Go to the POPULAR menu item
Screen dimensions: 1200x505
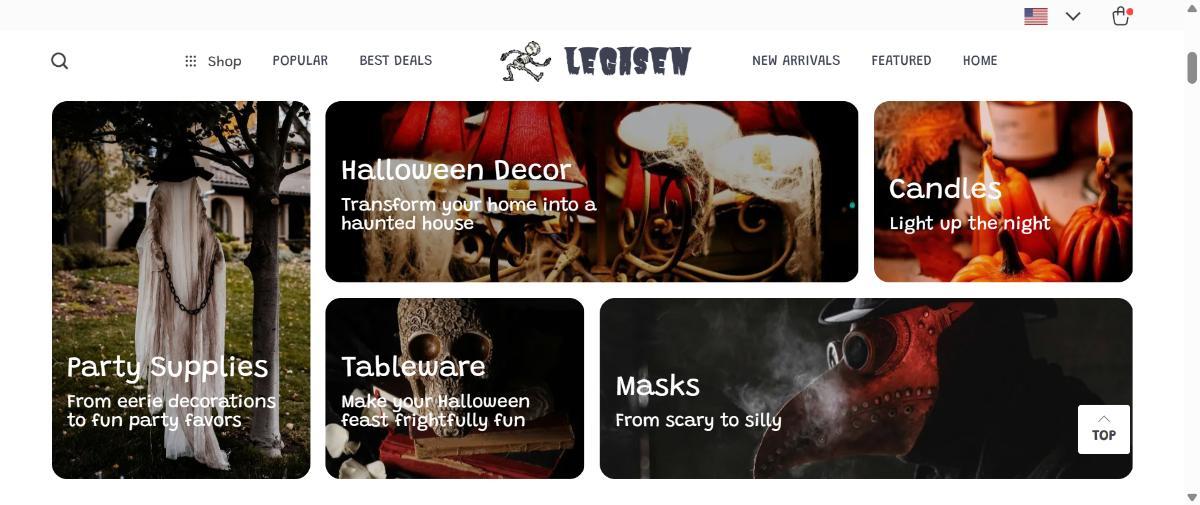[300, 61]
